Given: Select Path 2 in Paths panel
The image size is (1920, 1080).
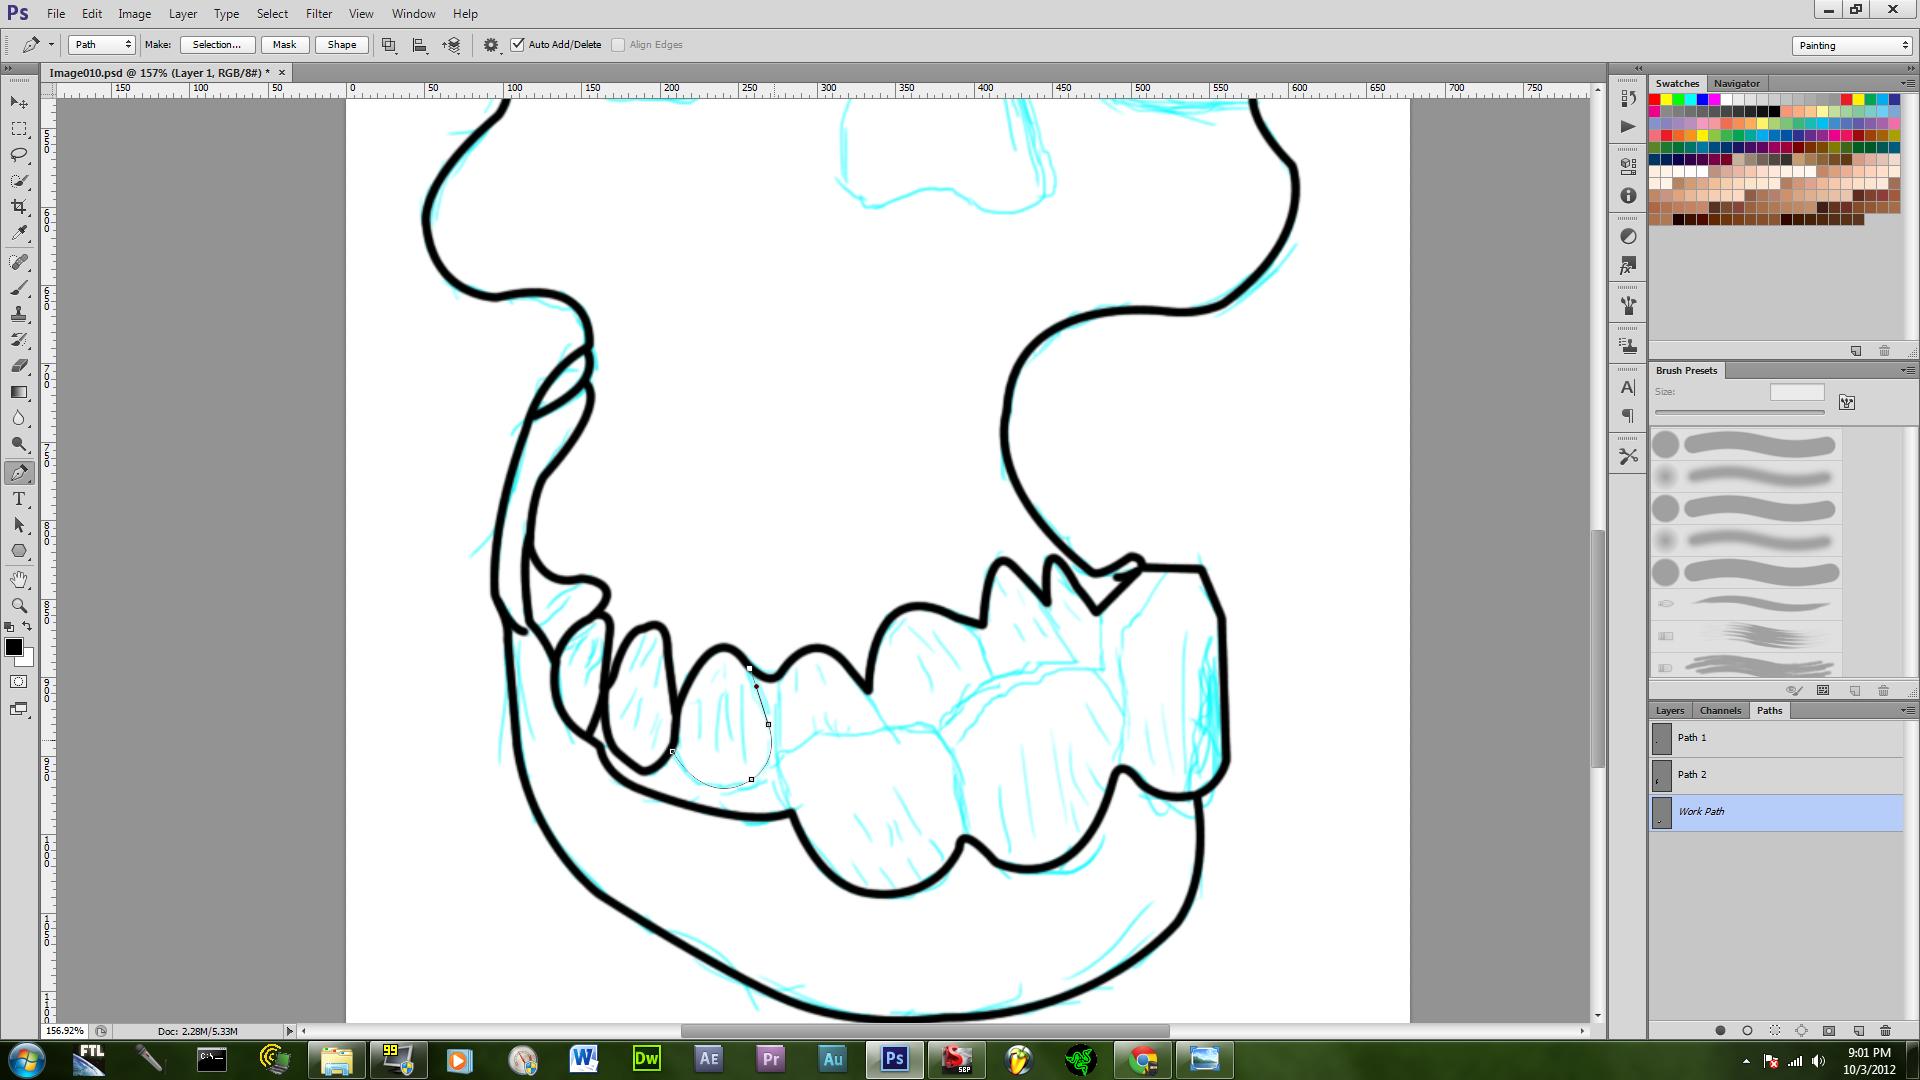Looking at the screenshot, I should 1777,775.
